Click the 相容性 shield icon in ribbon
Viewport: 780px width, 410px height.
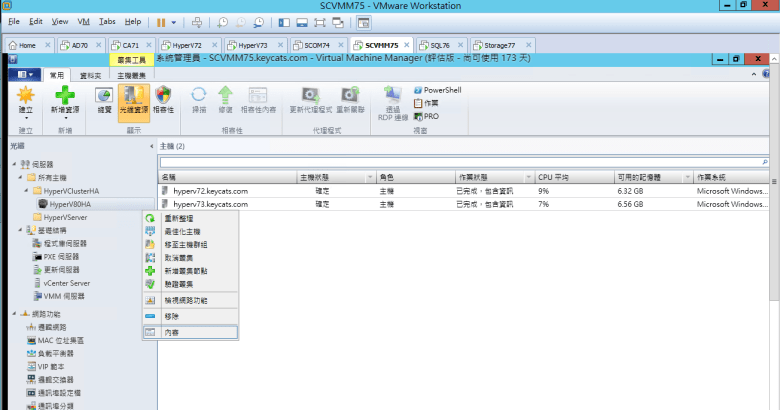(163, 102)
